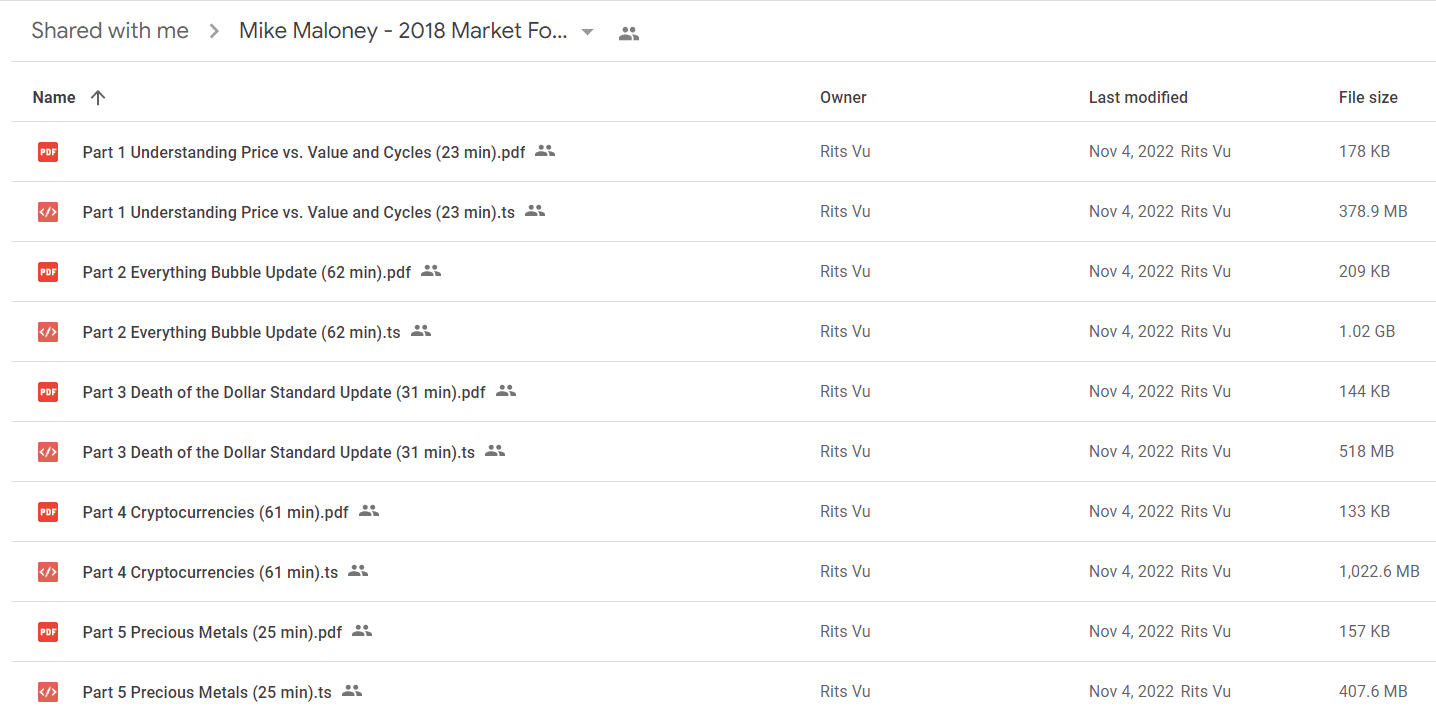The image size is (1436, 713).
Task: Open Part 1 Understanding Price vs. Value .pdf
Action: (x=304, y=152)
